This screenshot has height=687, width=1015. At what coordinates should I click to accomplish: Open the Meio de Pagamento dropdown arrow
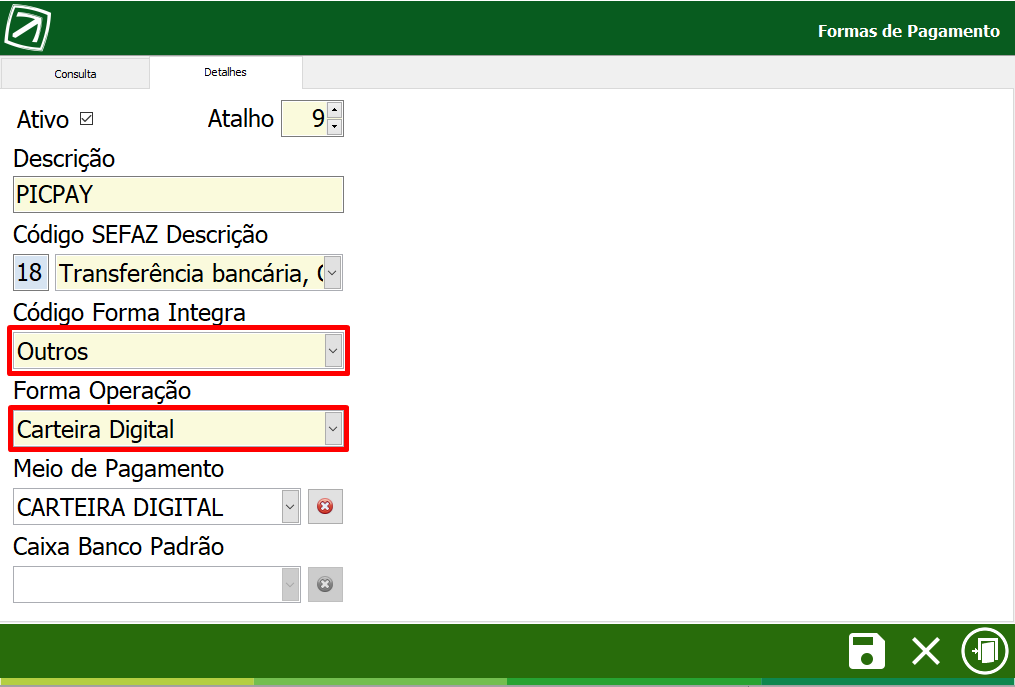[x=290, y=506]
